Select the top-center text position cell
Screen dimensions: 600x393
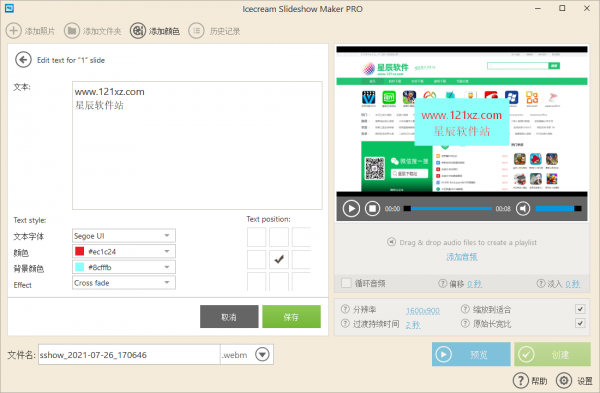click(279, 237)
